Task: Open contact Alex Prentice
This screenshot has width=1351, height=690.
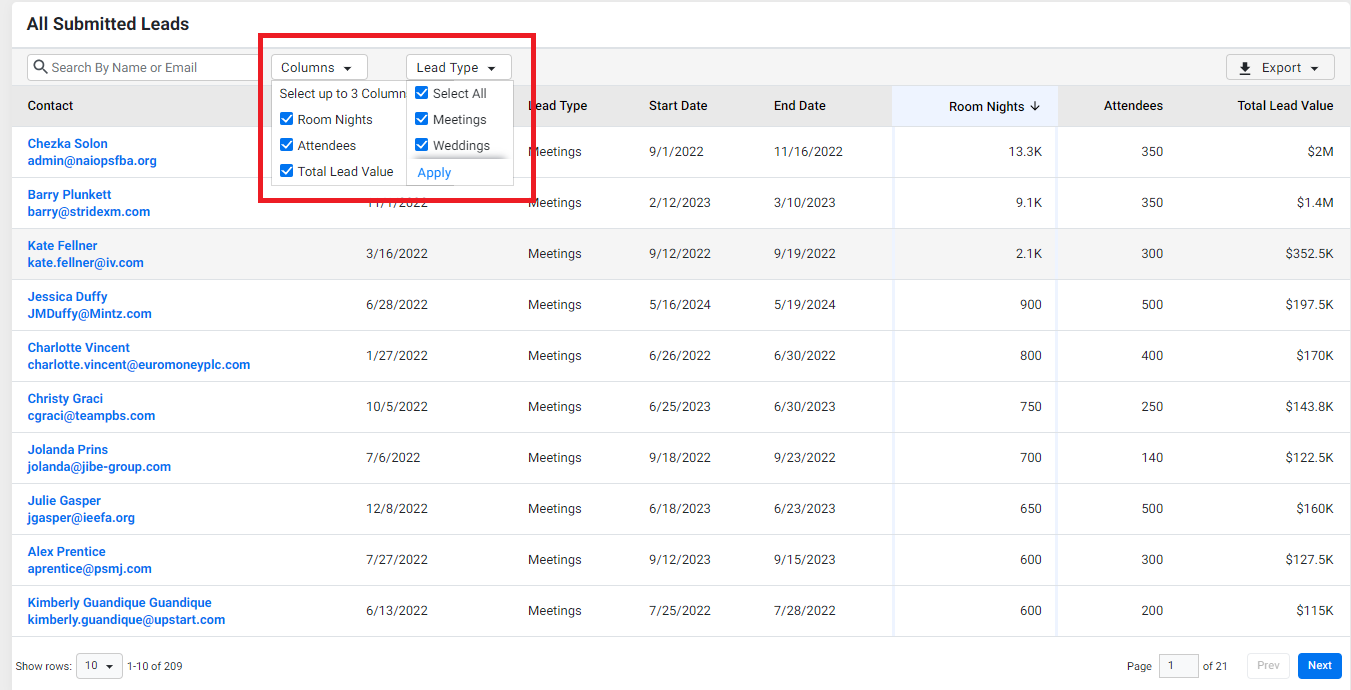Action: [67, 552]
